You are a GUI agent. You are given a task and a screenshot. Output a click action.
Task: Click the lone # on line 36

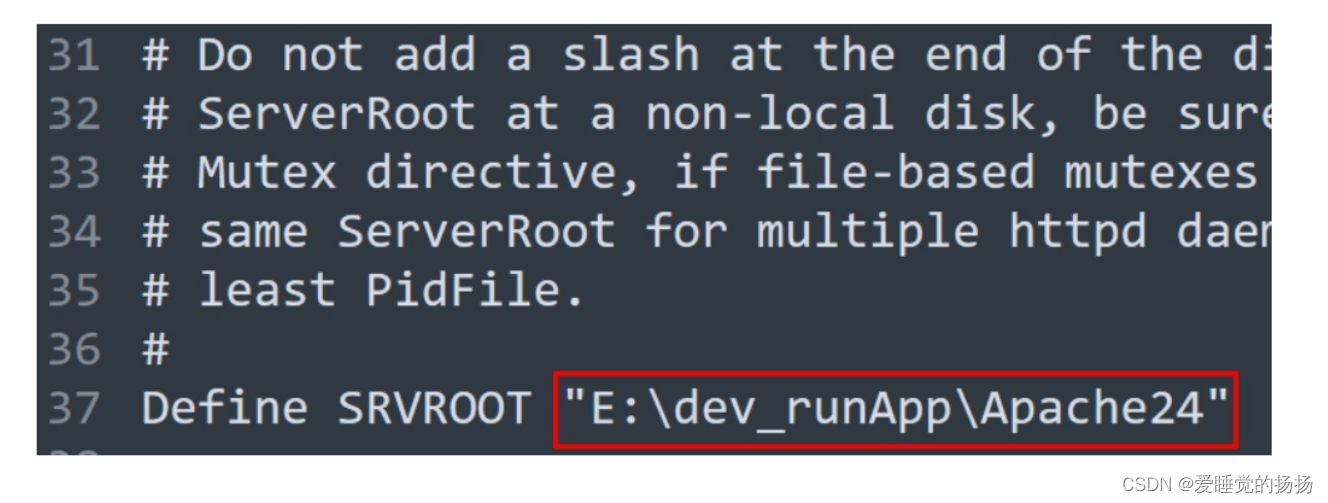[156, 350]
